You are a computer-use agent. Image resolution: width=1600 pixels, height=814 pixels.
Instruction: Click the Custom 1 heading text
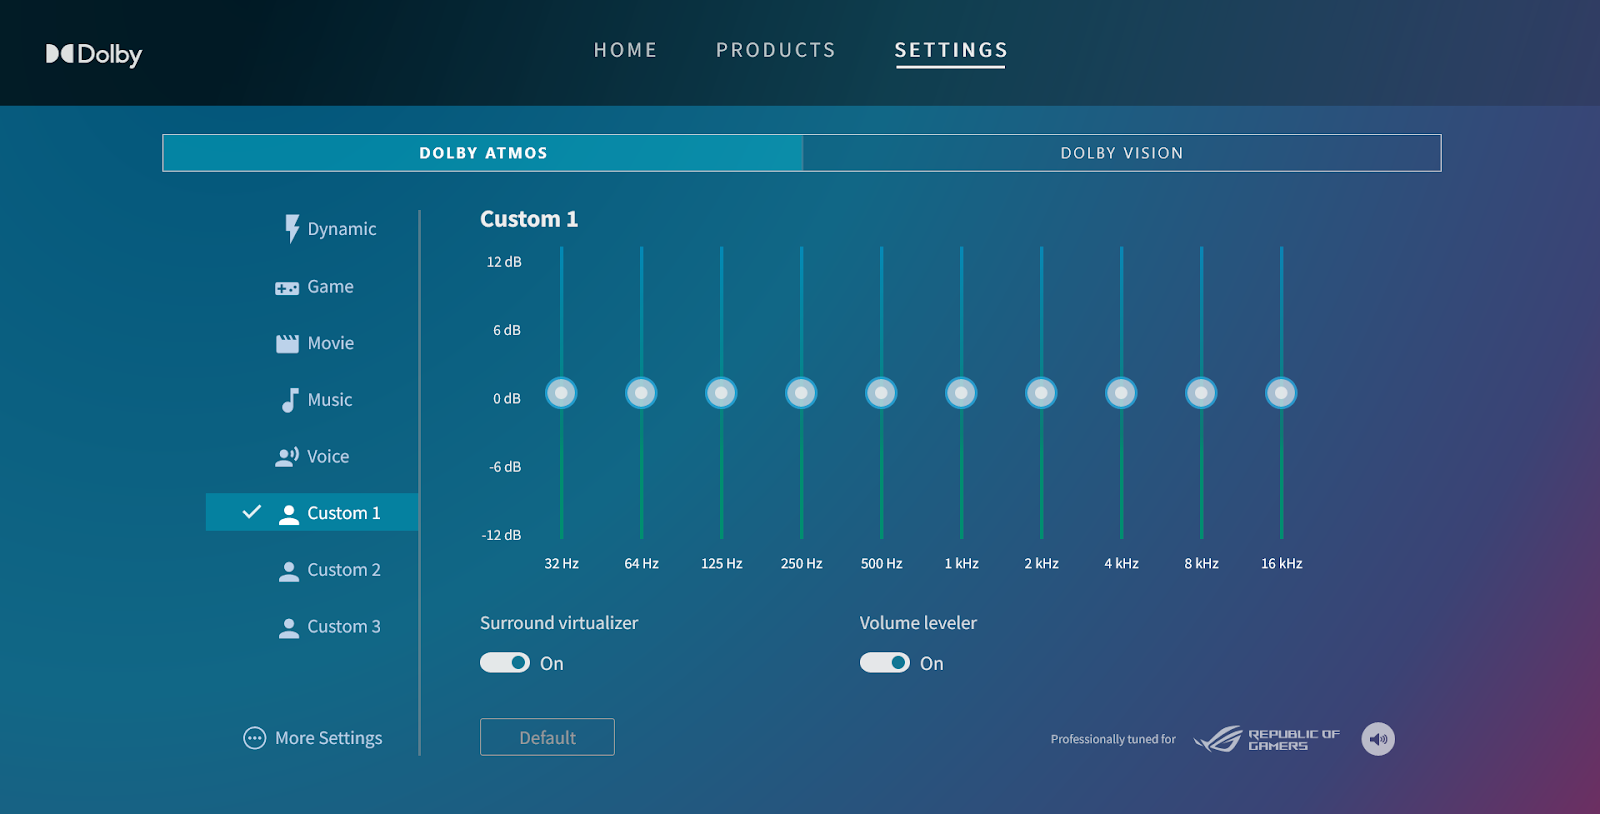tap(529, 219)
